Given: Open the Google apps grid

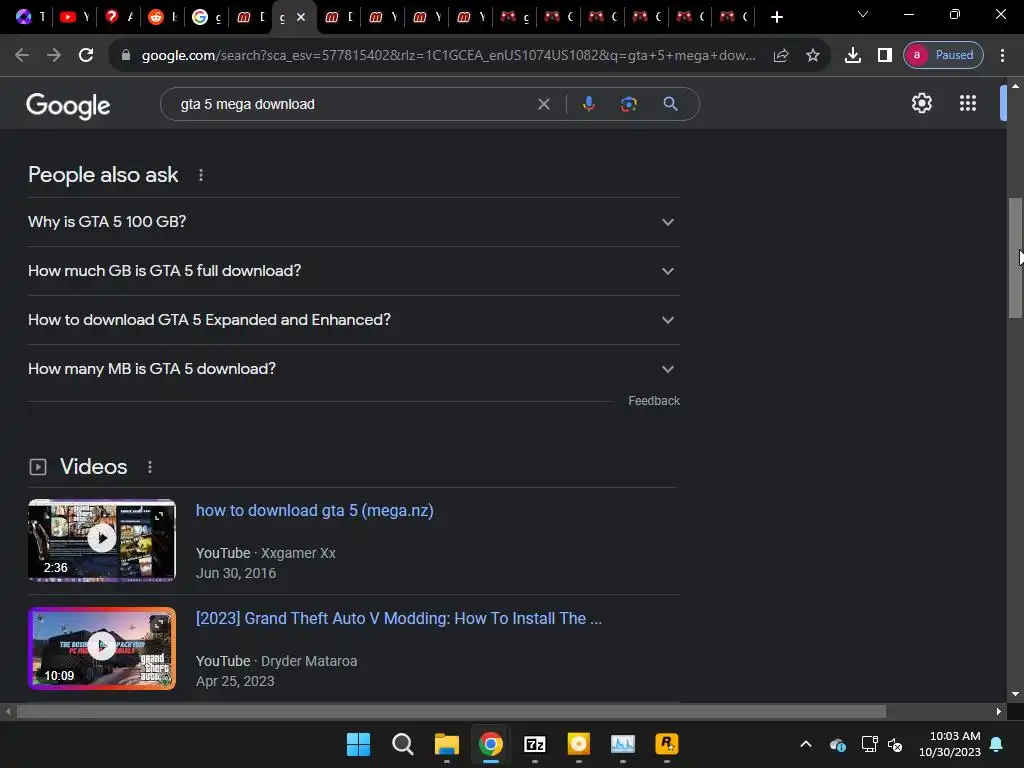Looking at the screenshot, I should click(968, 103).
